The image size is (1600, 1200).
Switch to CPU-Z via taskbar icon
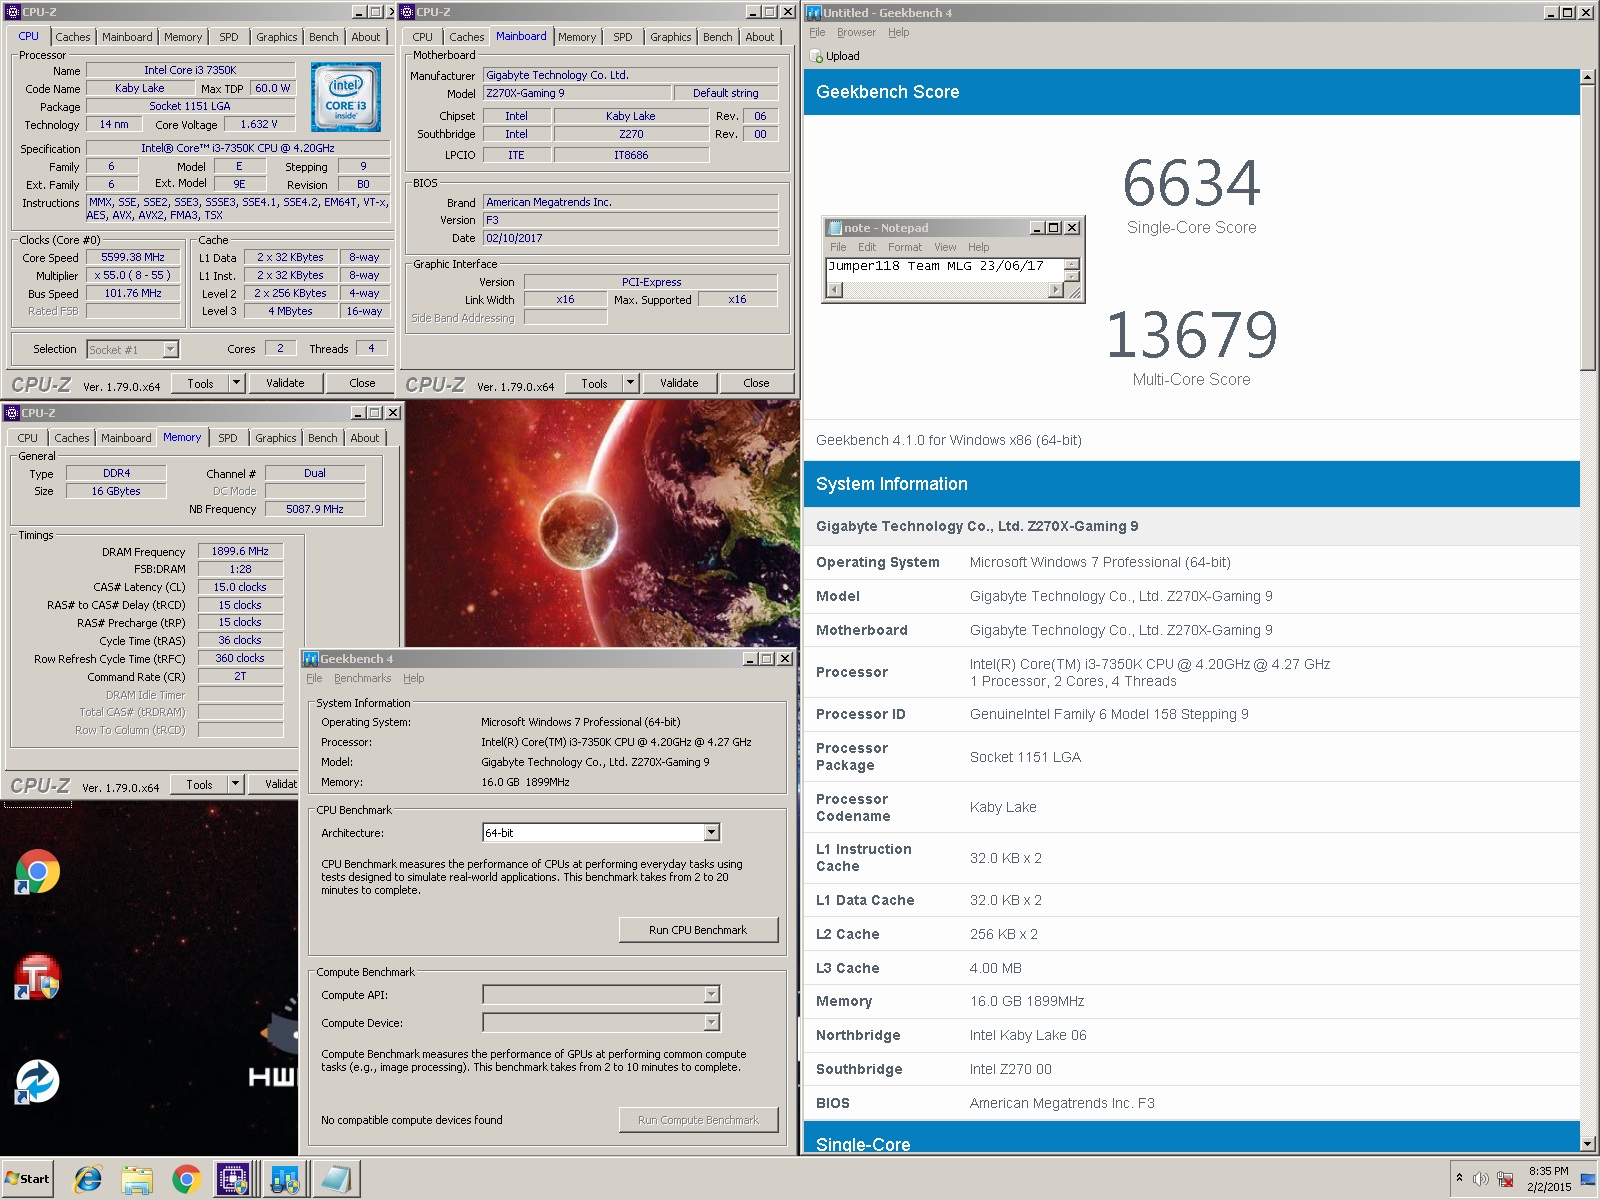(234, 1180)
